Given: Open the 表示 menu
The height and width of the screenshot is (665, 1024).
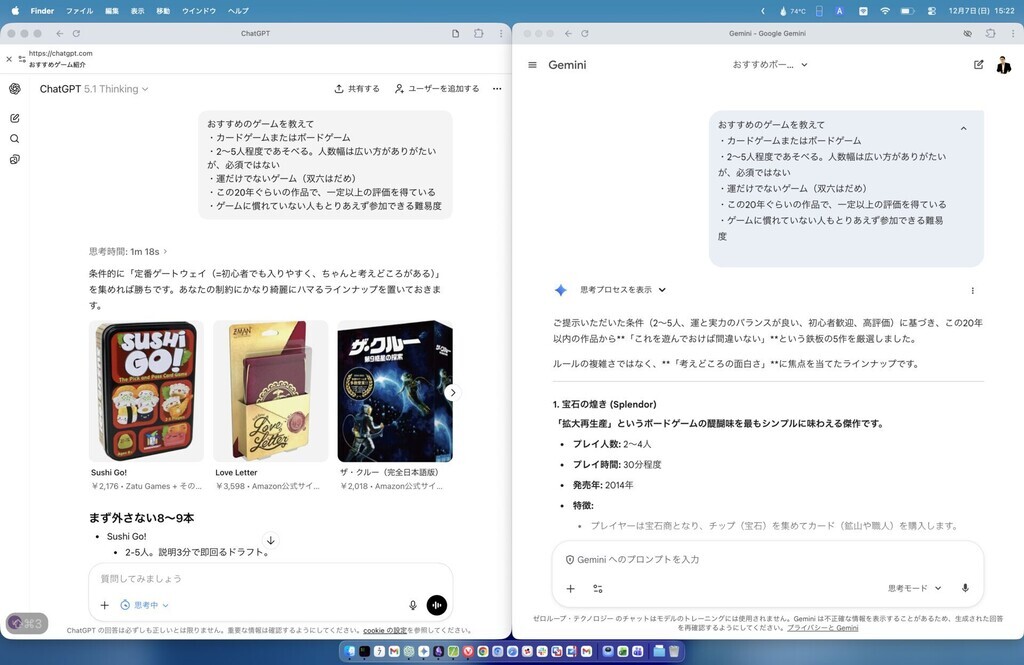Looking at the screenshot, I should pyautogui.click(x=137, y=10).
